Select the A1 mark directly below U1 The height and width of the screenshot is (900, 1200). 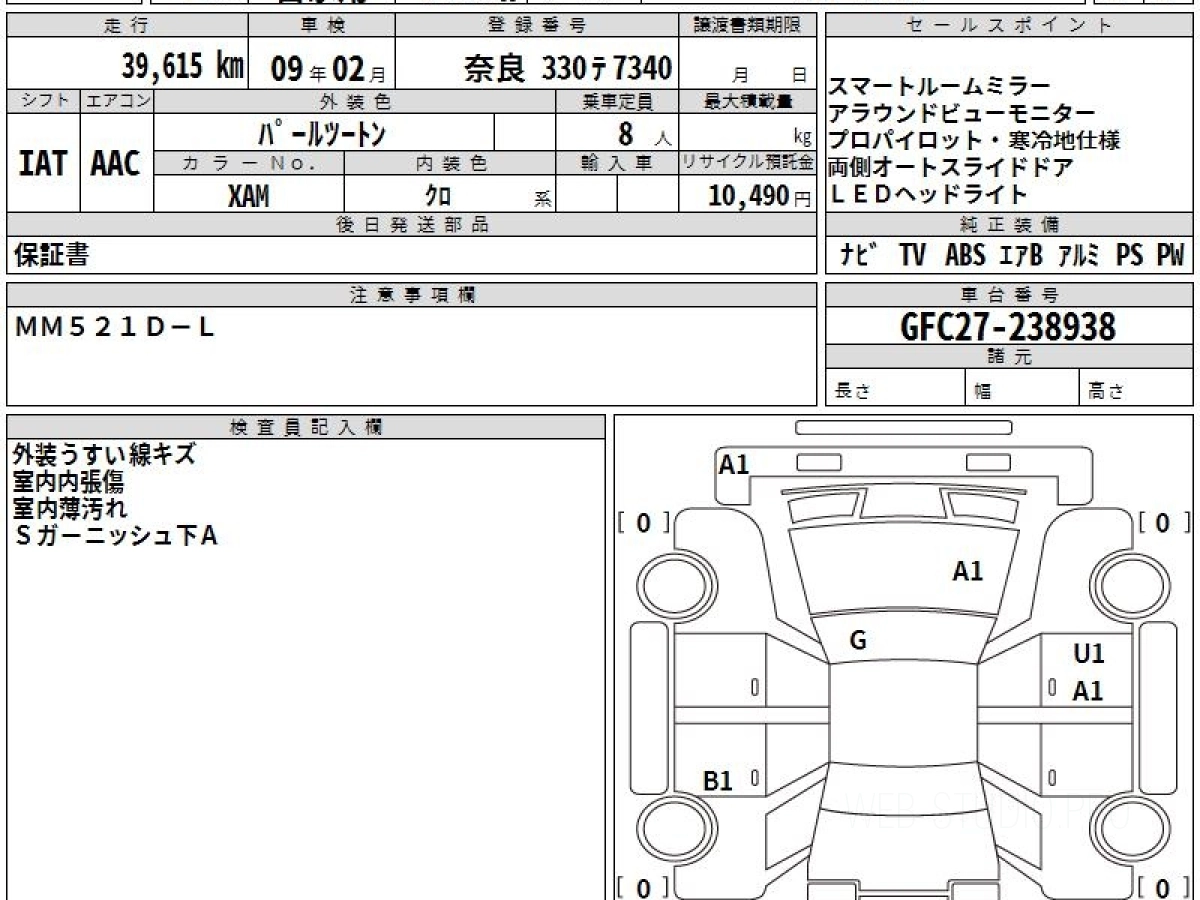tap(1088, 691)
